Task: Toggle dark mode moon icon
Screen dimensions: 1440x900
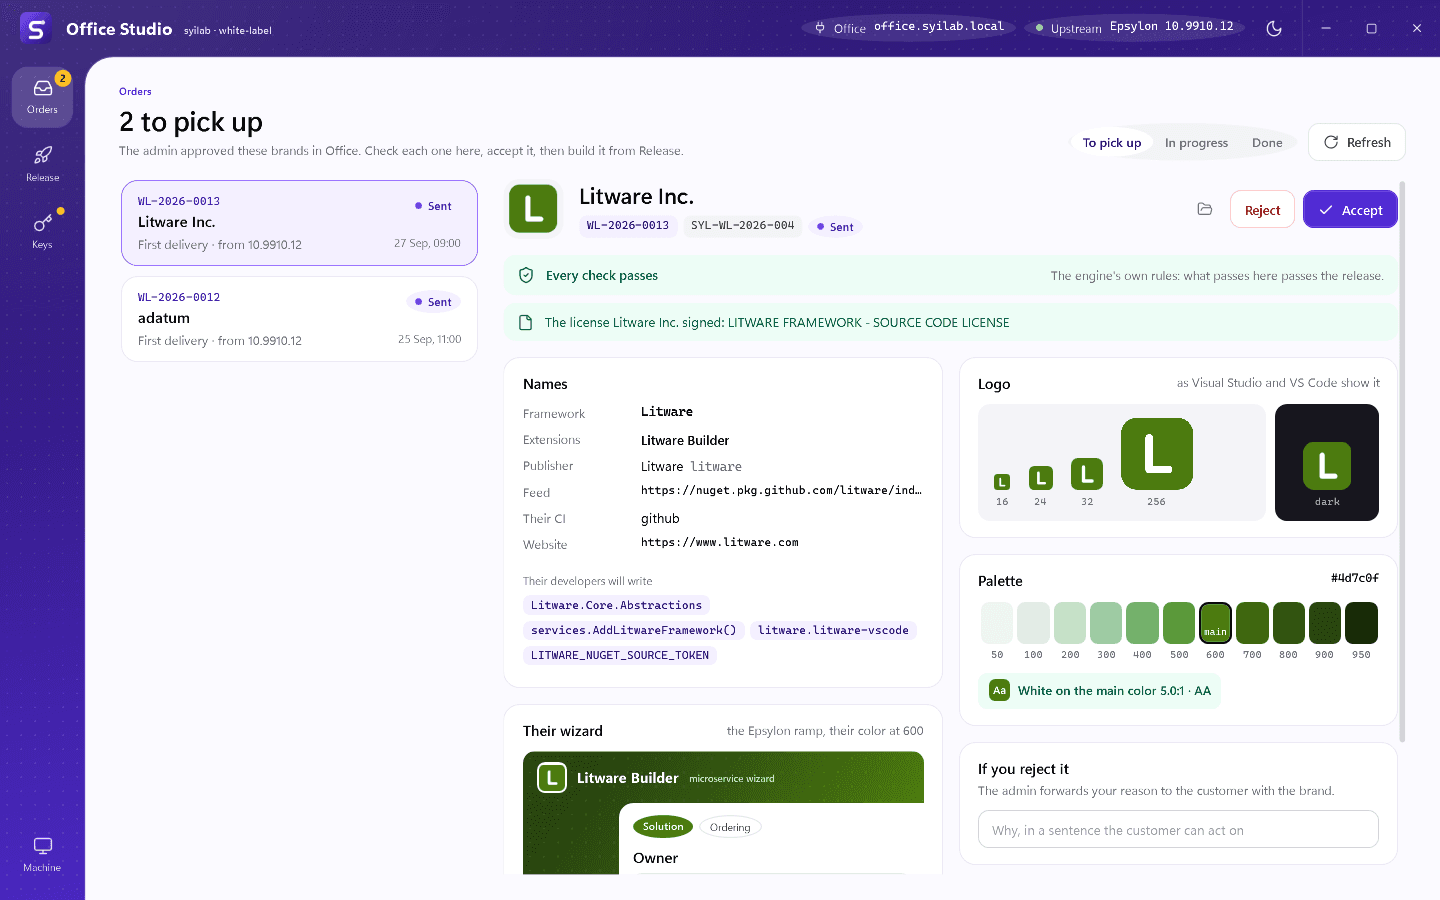Action: tap(1274, 28)
